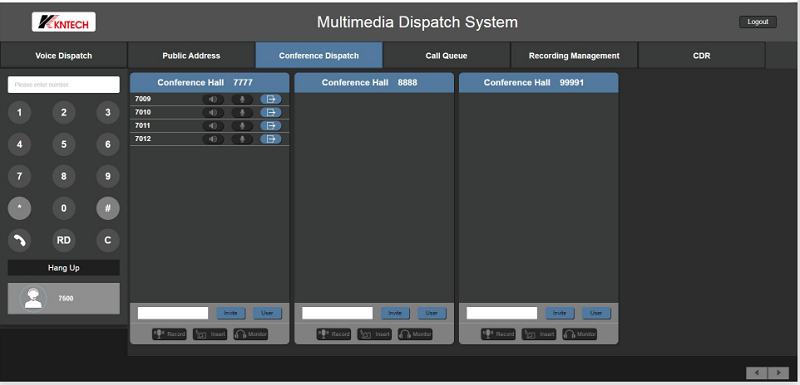Open User list for Hall 99991
Viewport: 800px width, 385px height.
[x=596, y=313]
